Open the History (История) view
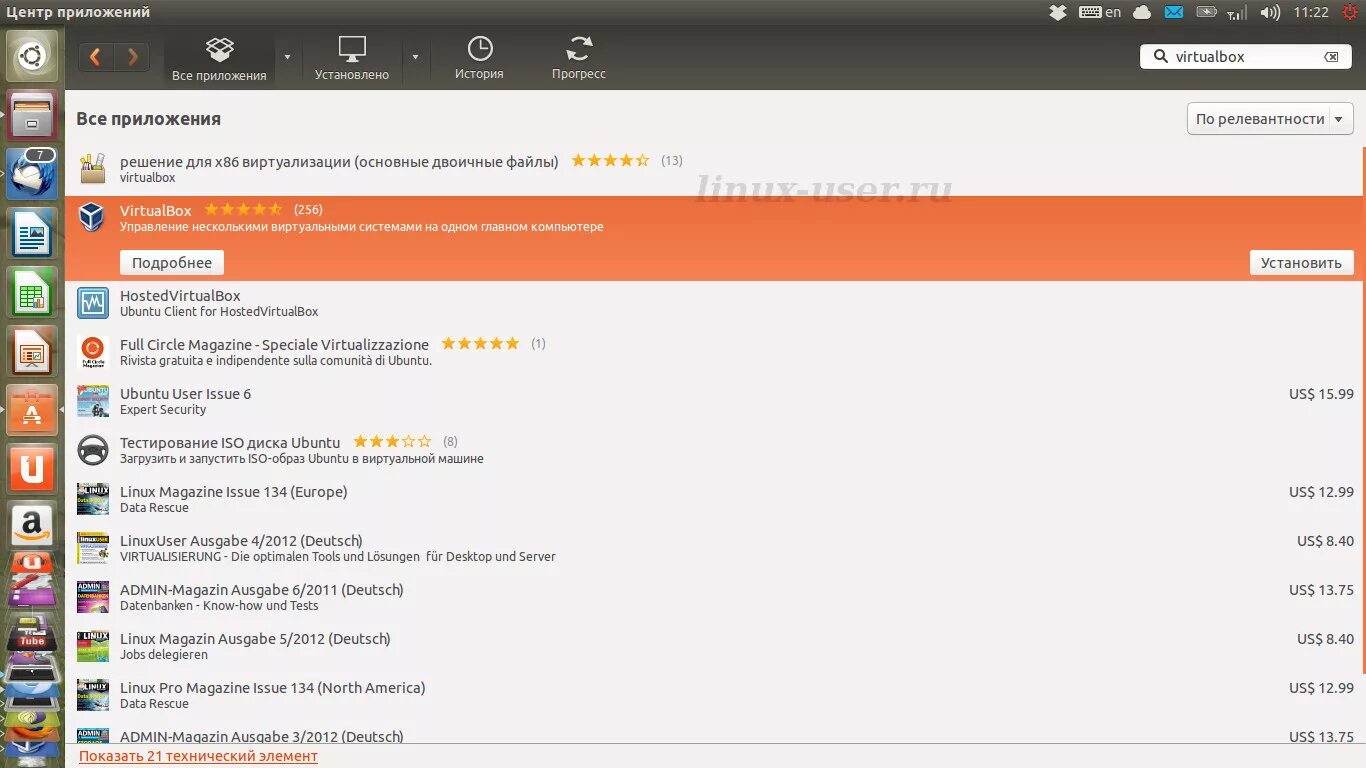The height and width of the screenshot is (768, 1366). 479,59
